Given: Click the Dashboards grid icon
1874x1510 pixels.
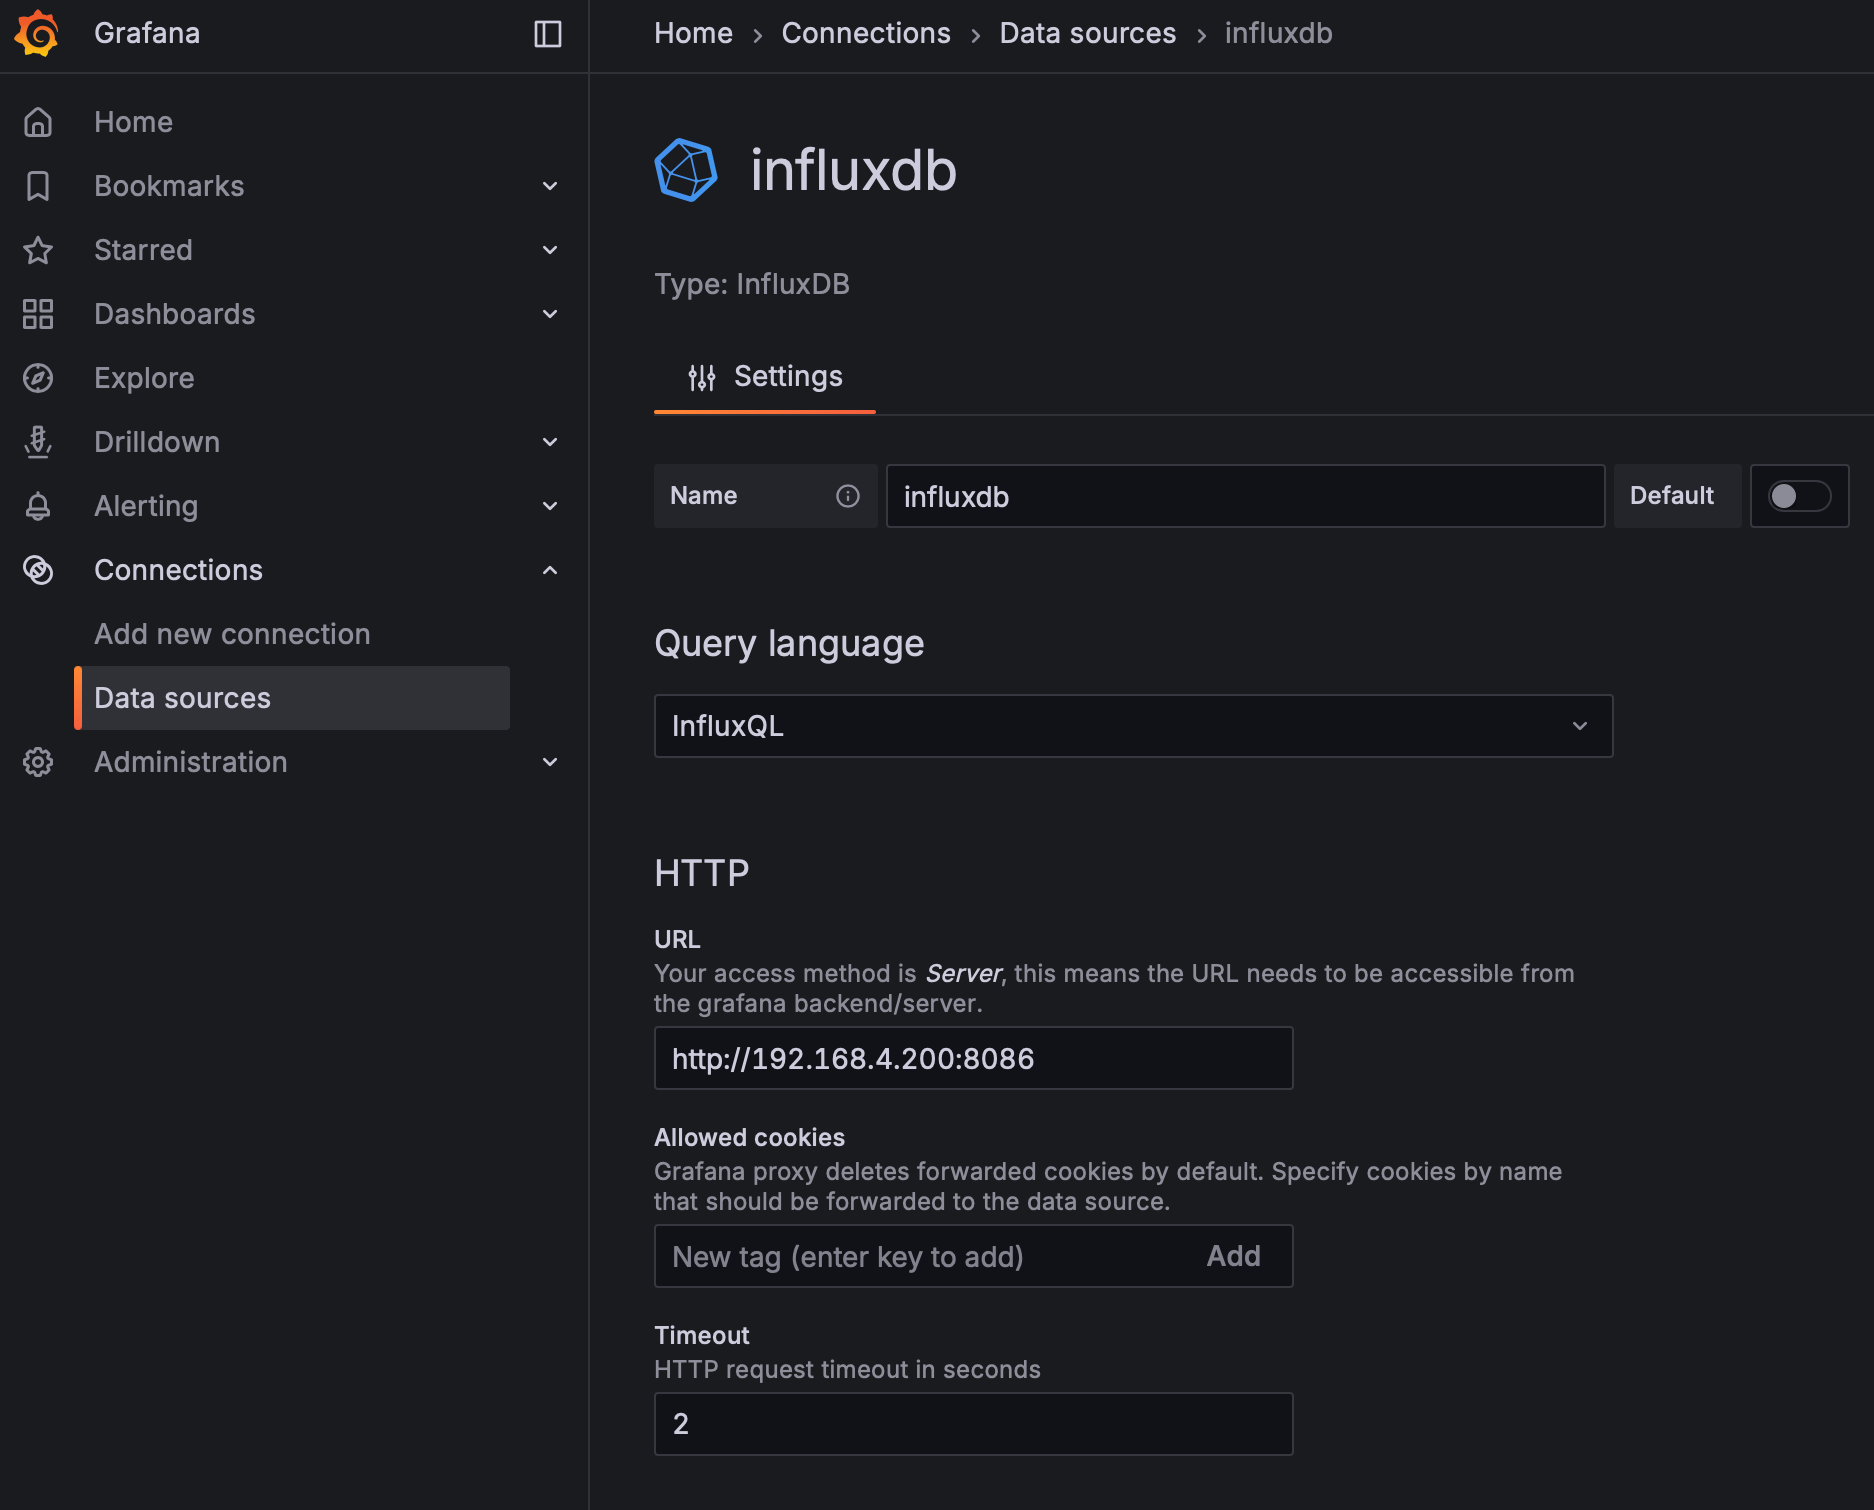Looking at the screenshot, I should 38,314.
